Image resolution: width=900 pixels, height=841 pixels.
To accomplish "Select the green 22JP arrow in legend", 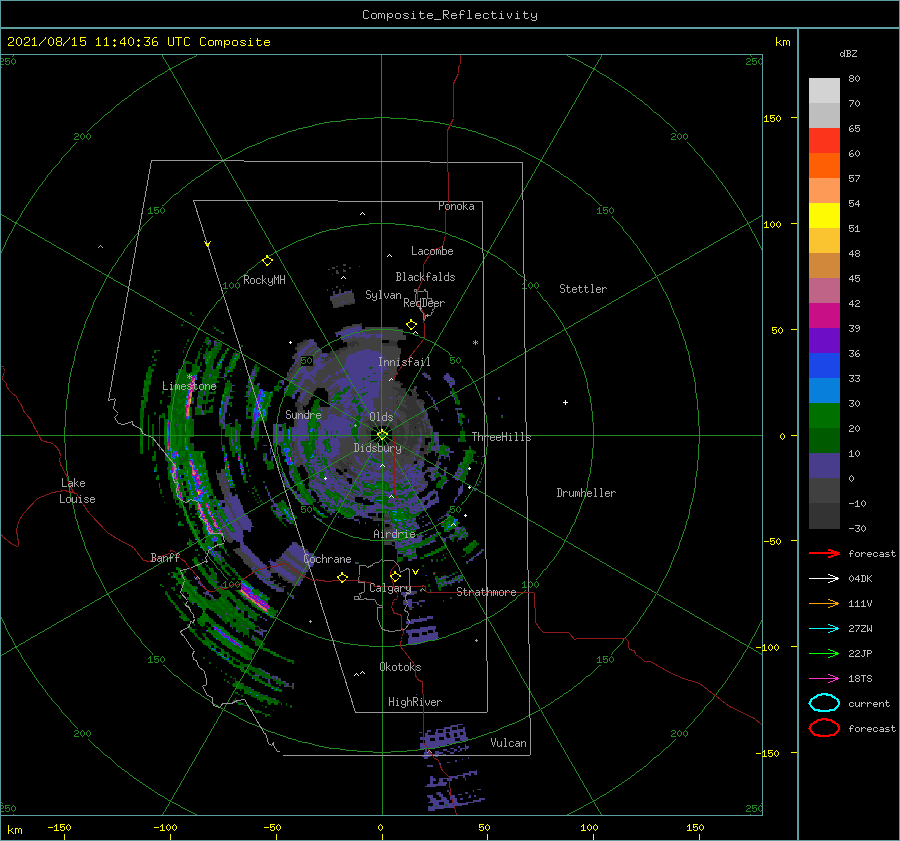I will pyautogui.click(x=824, y=653).
